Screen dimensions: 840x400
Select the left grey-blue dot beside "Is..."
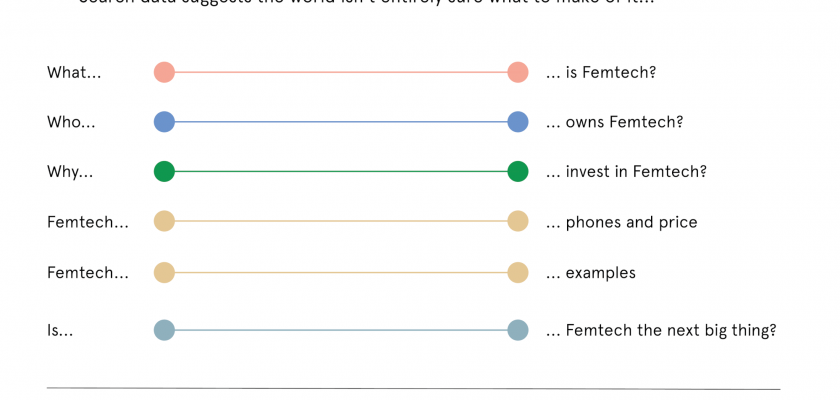[164, 330]
